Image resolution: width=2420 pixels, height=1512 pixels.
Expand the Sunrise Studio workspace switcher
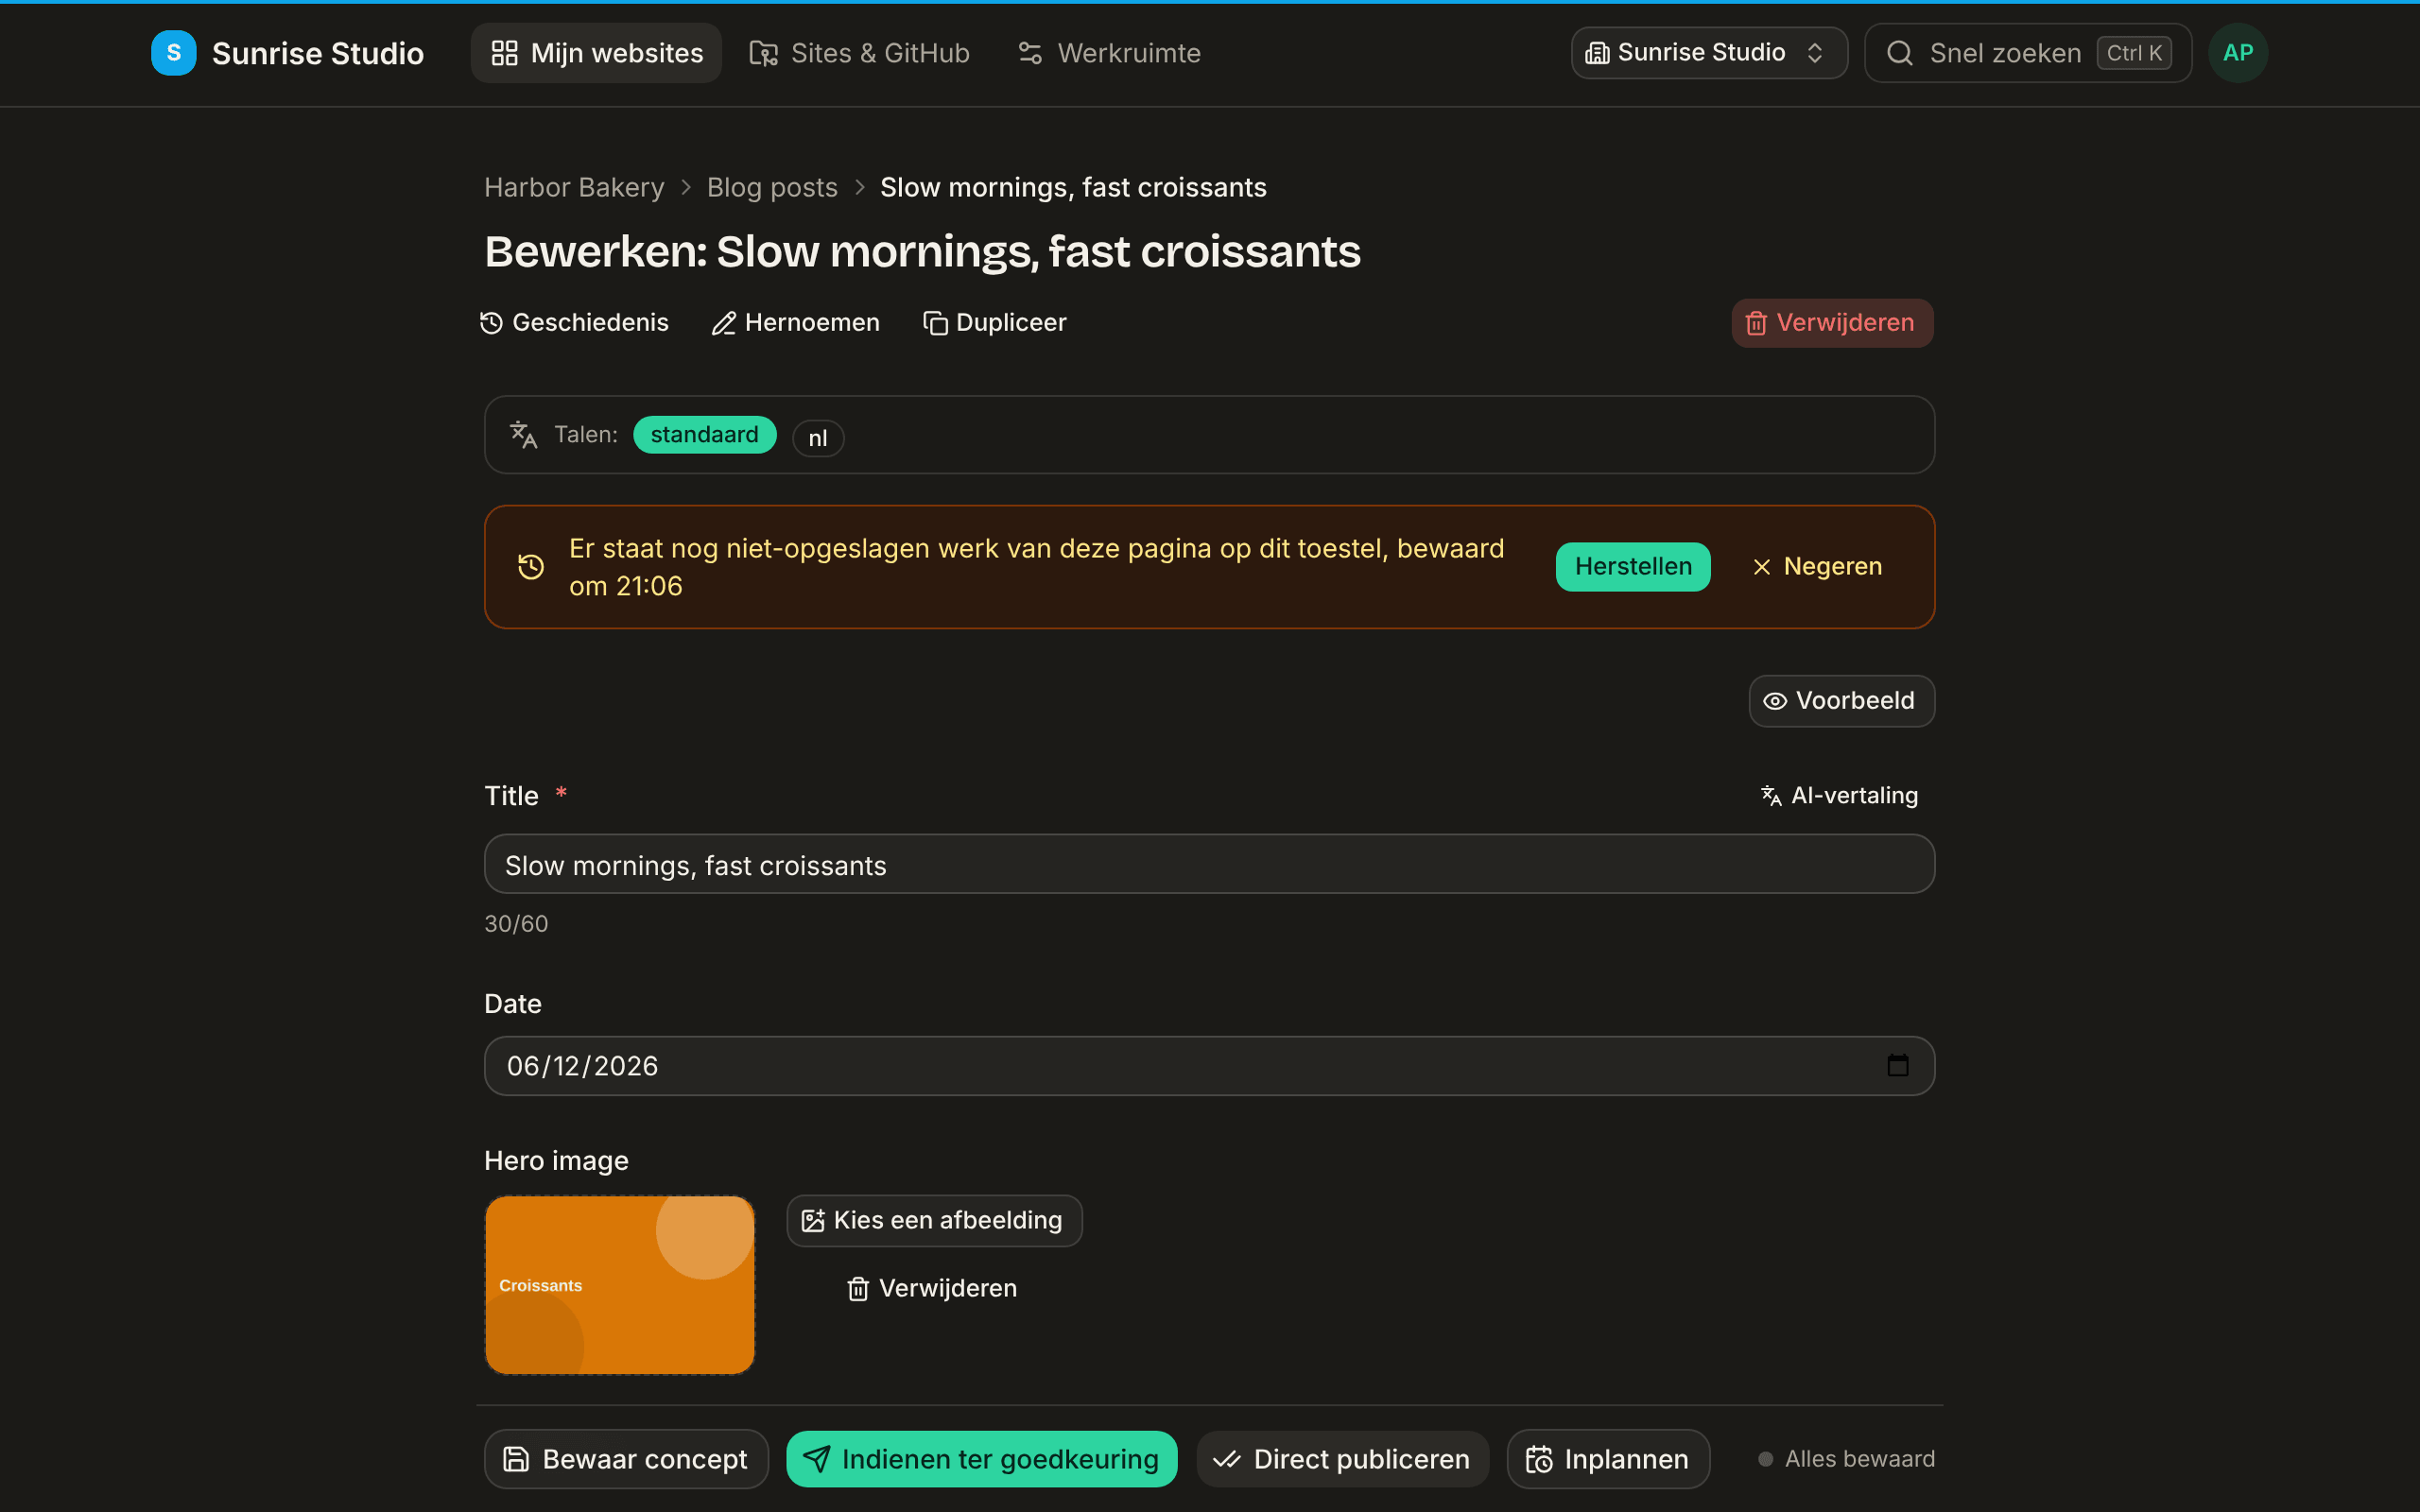tap(1709, 53)
